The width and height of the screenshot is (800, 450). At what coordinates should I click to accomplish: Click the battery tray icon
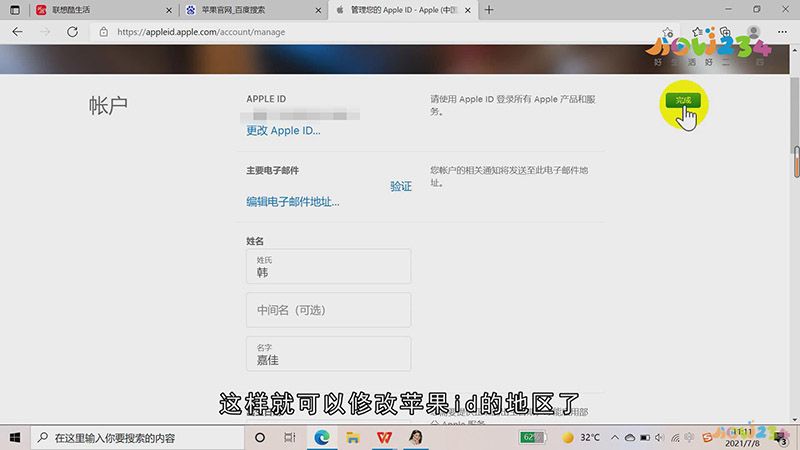point(645,438)
